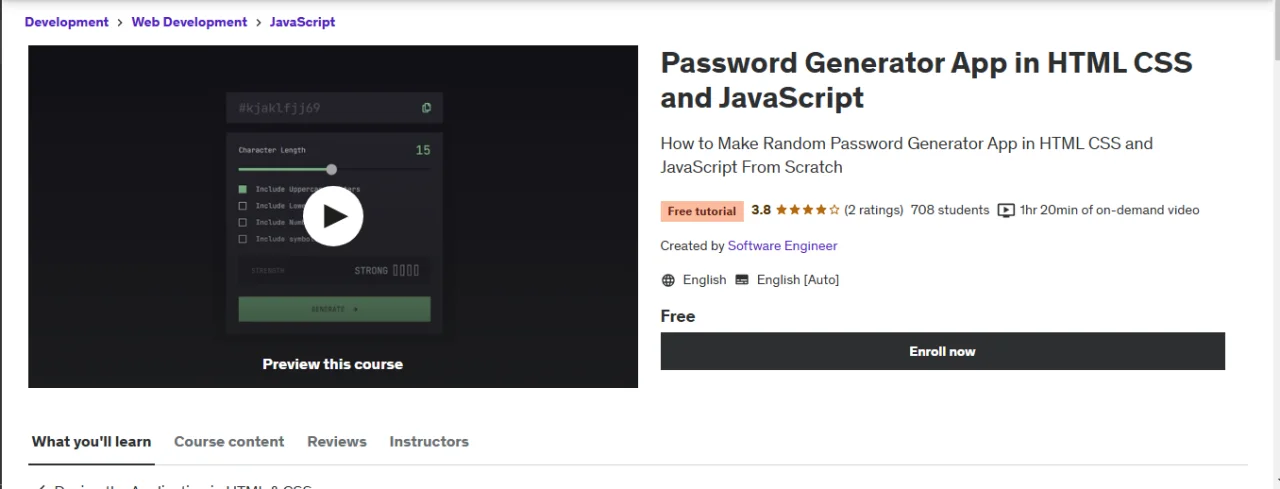Click the (2 ratings) text
Screen dimensions: 1280x489
tap(874, 210)
